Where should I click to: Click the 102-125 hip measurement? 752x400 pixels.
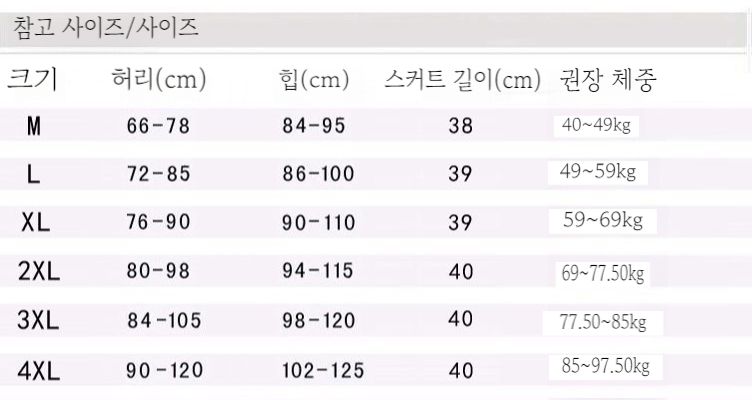pos(323,371)
